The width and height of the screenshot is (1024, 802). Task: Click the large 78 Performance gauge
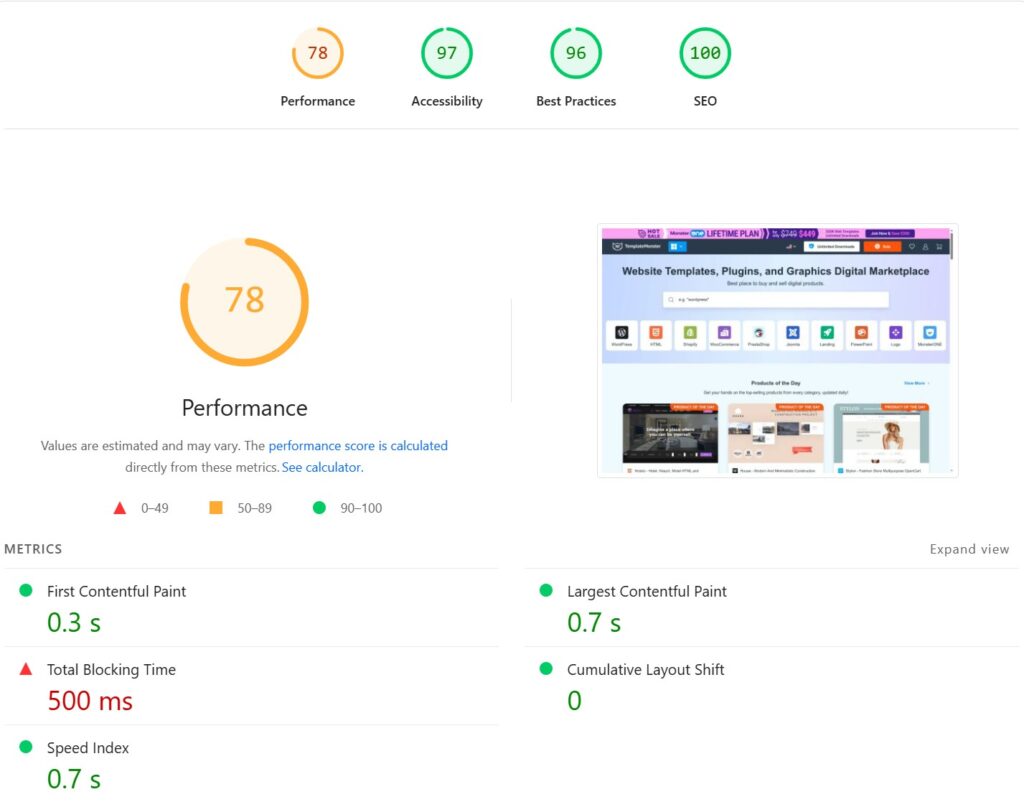pyautogui.click(x=244, y=302)
